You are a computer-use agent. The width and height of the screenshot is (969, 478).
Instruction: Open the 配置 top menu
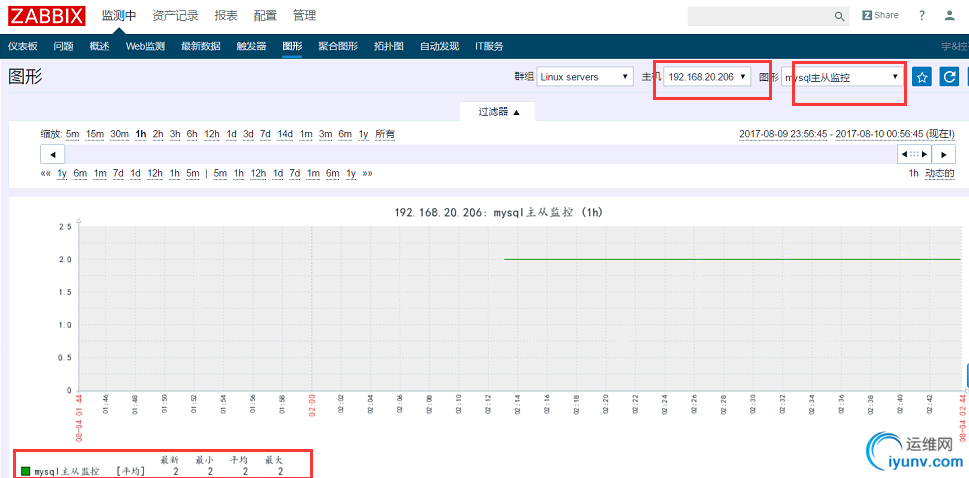click(x=265, y=16)
